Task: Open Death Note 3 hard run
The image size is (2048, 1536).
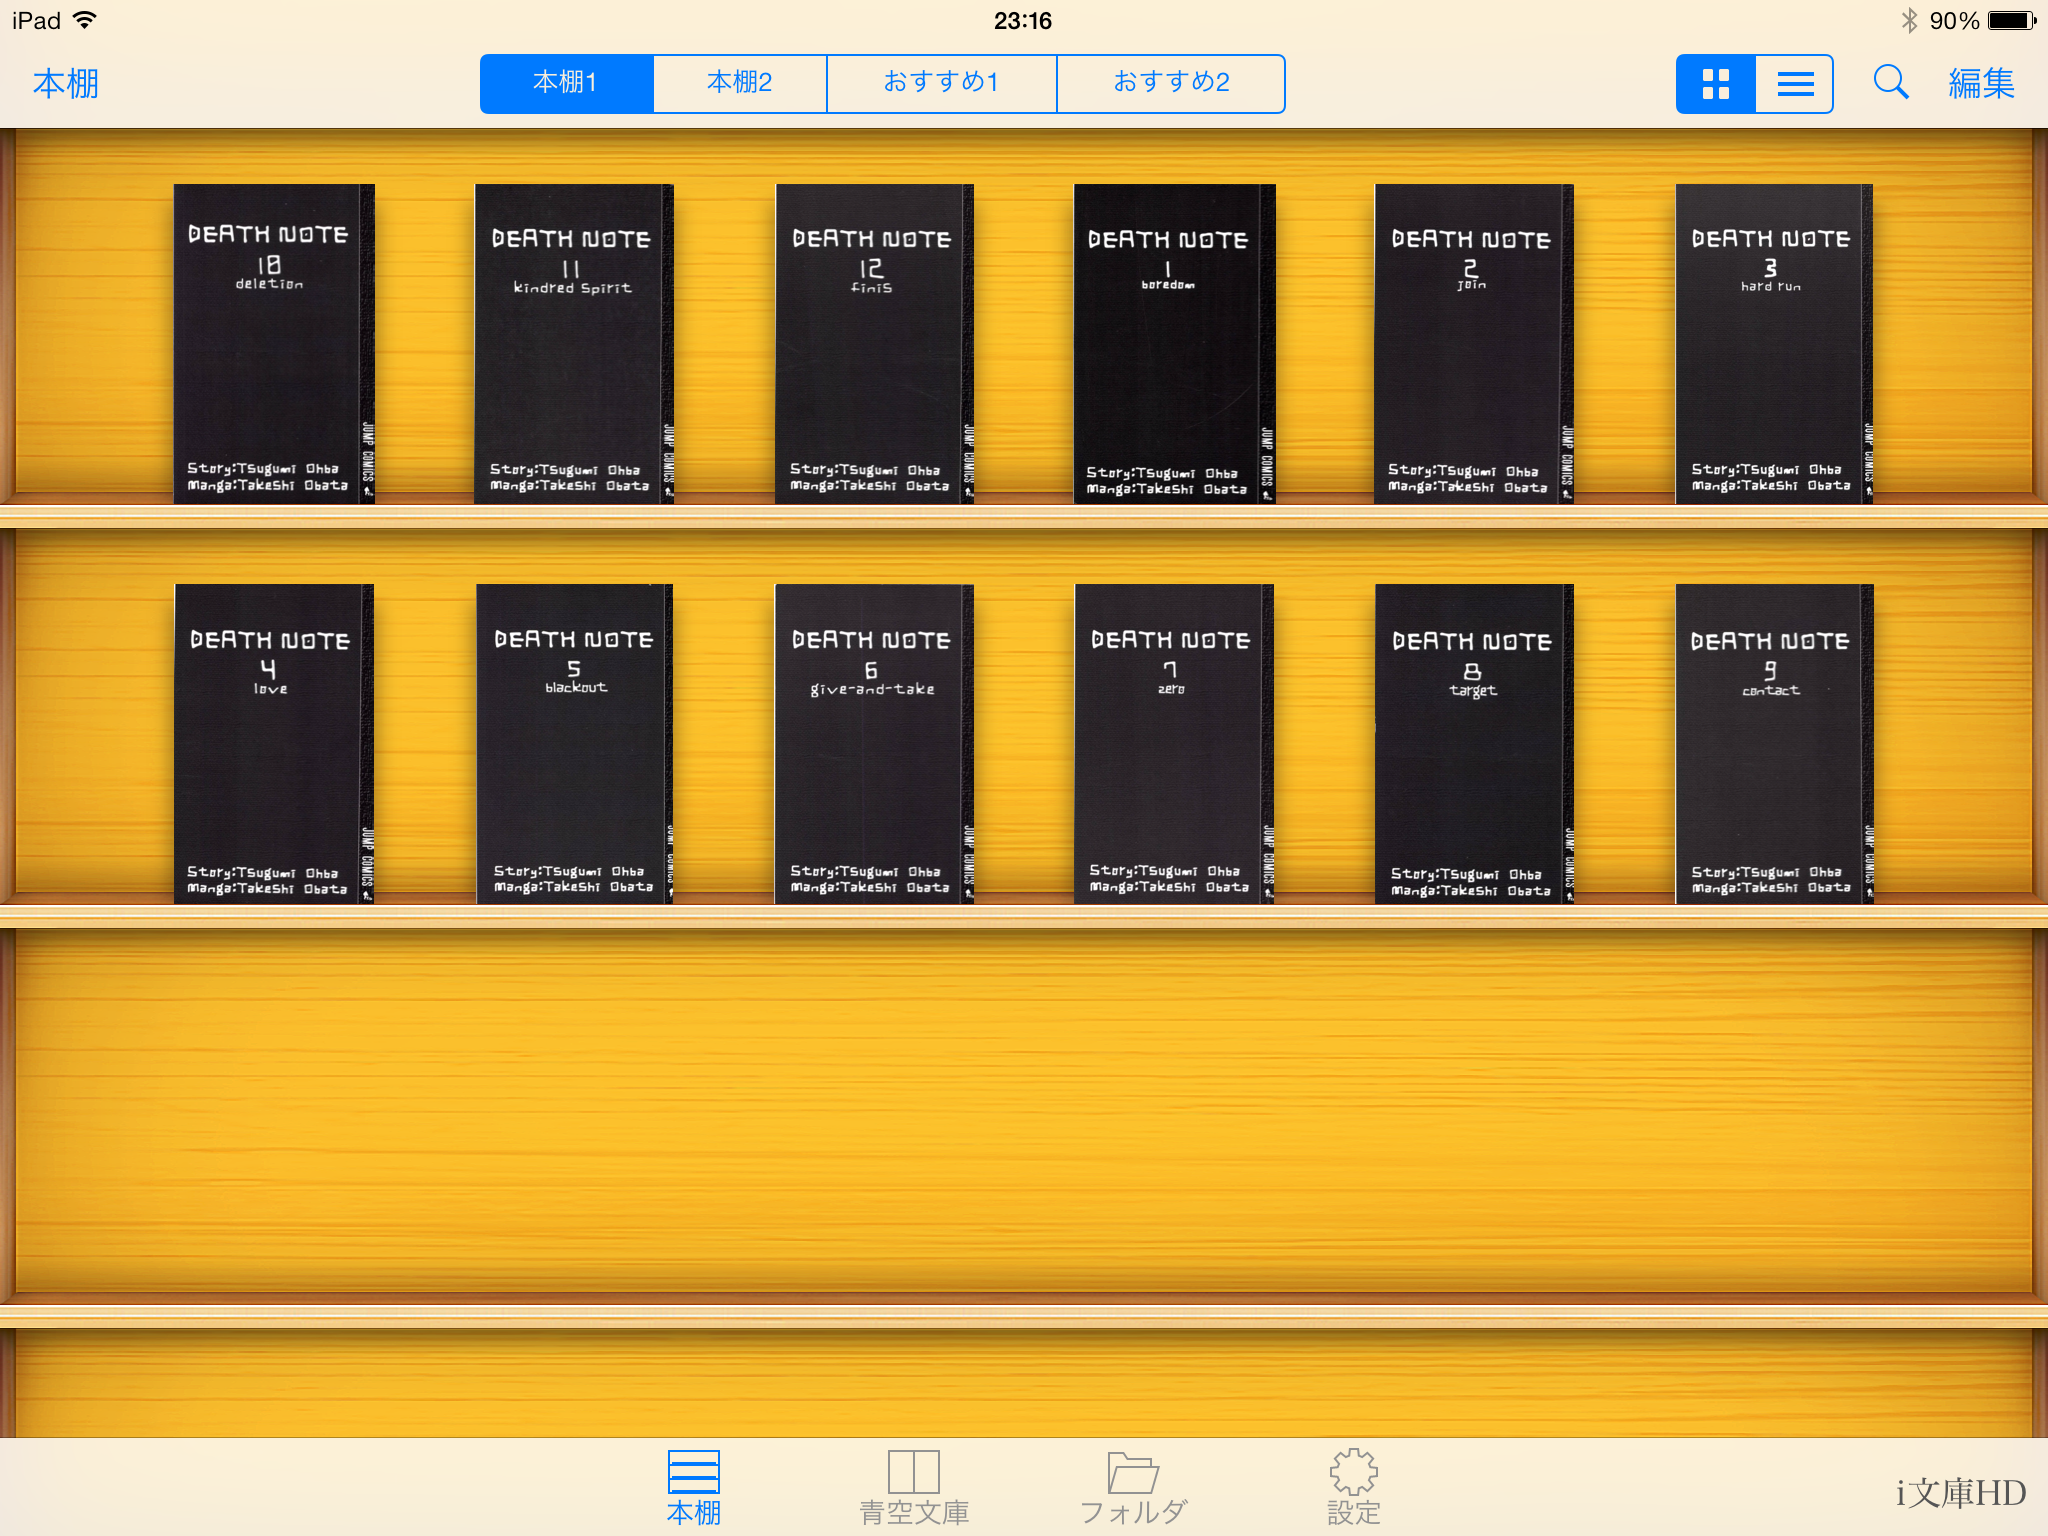Action: pyautogui.click(x=1774, y=343)
